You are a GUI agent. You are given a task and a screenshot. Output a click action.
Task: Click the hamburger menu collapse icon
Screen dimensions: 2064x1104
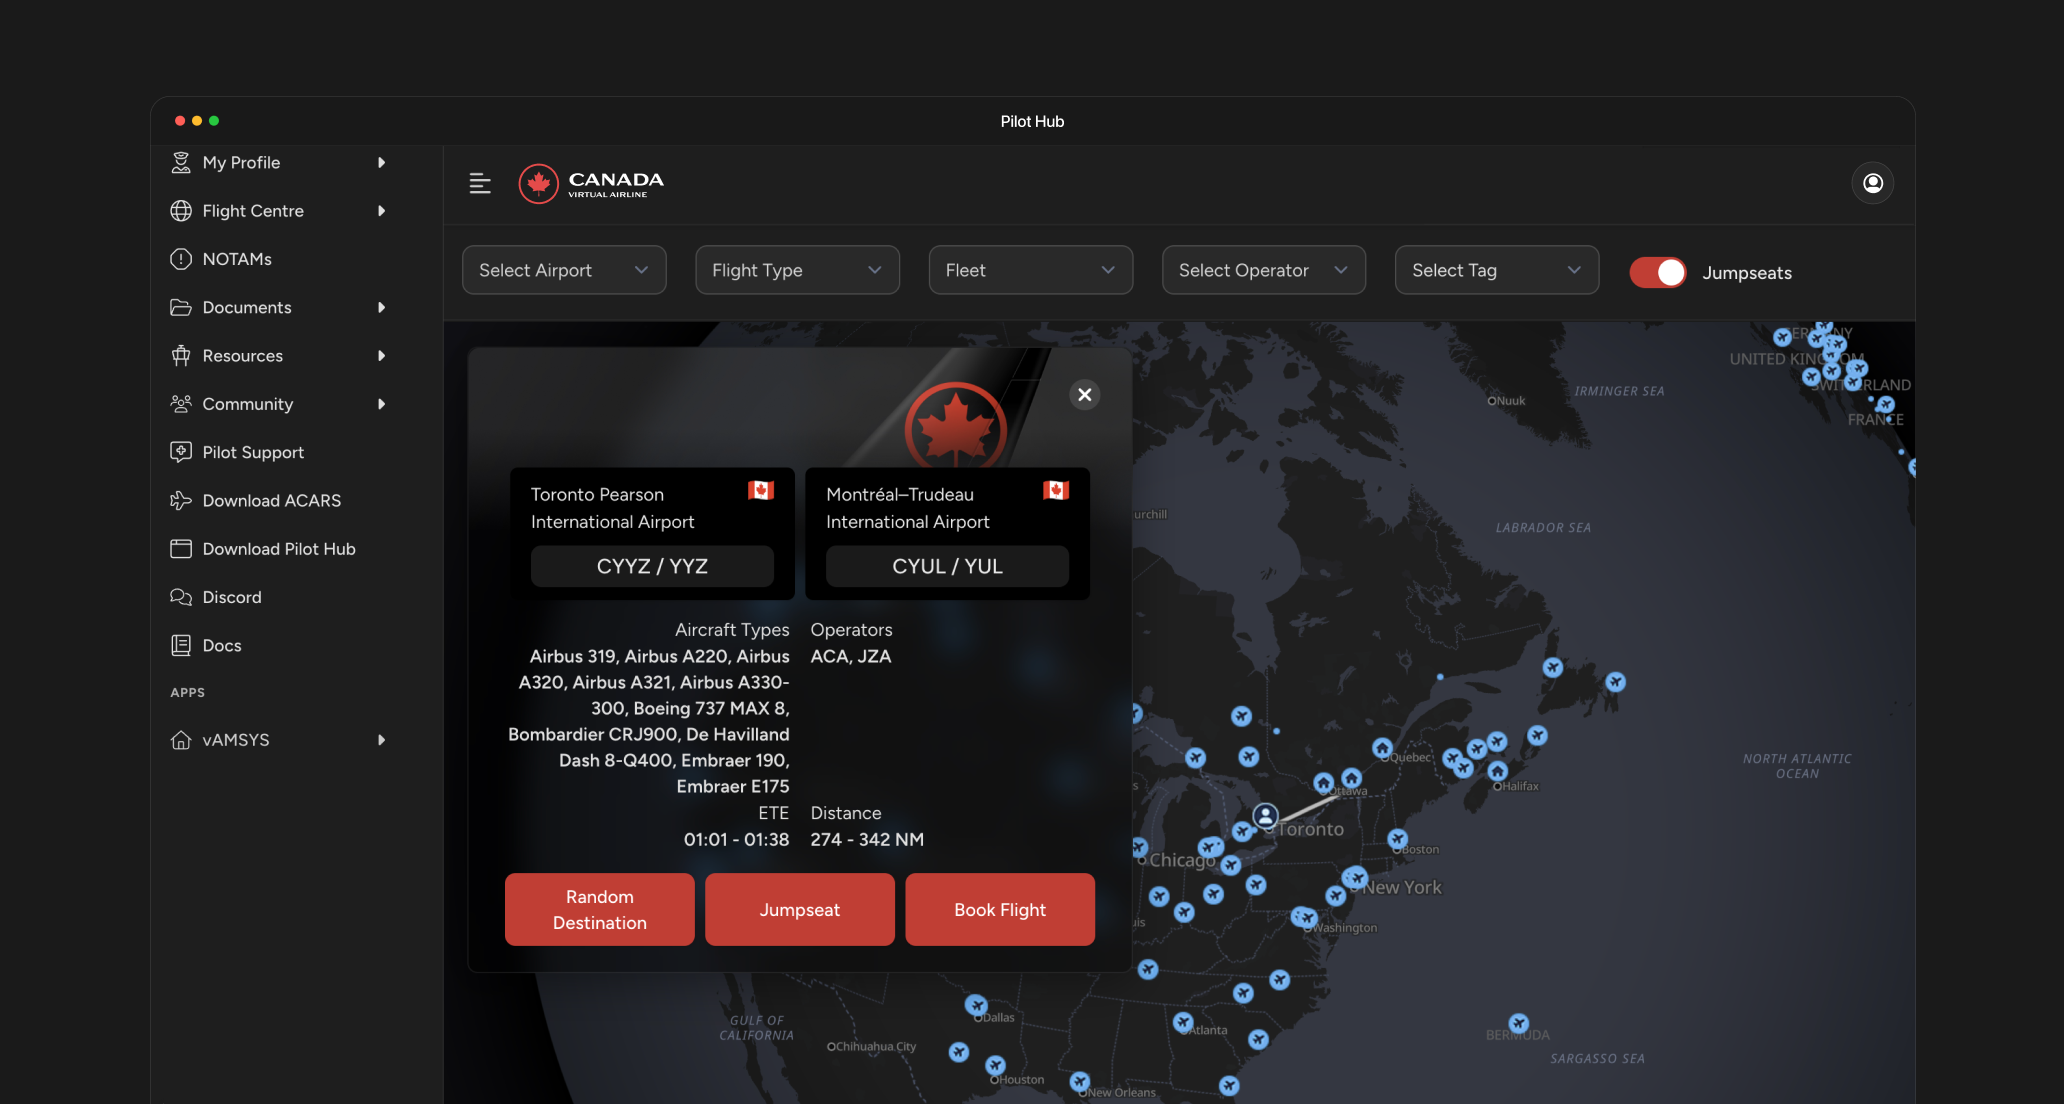480,183
